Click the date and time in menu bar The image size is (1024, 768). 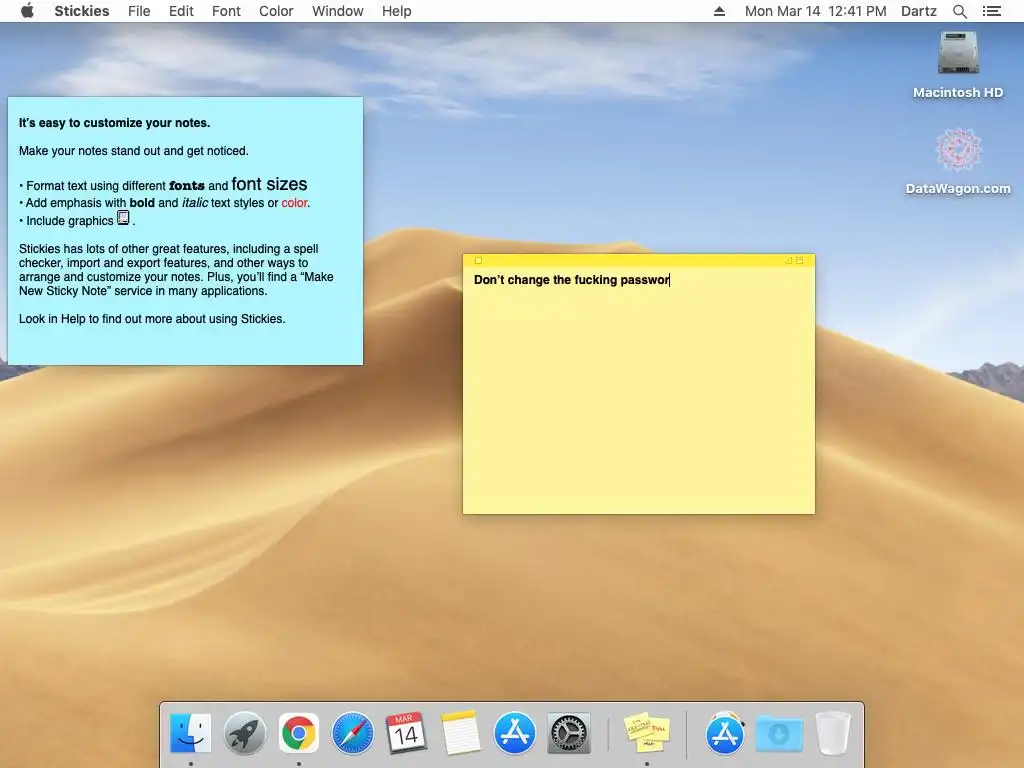click(816, 11)
